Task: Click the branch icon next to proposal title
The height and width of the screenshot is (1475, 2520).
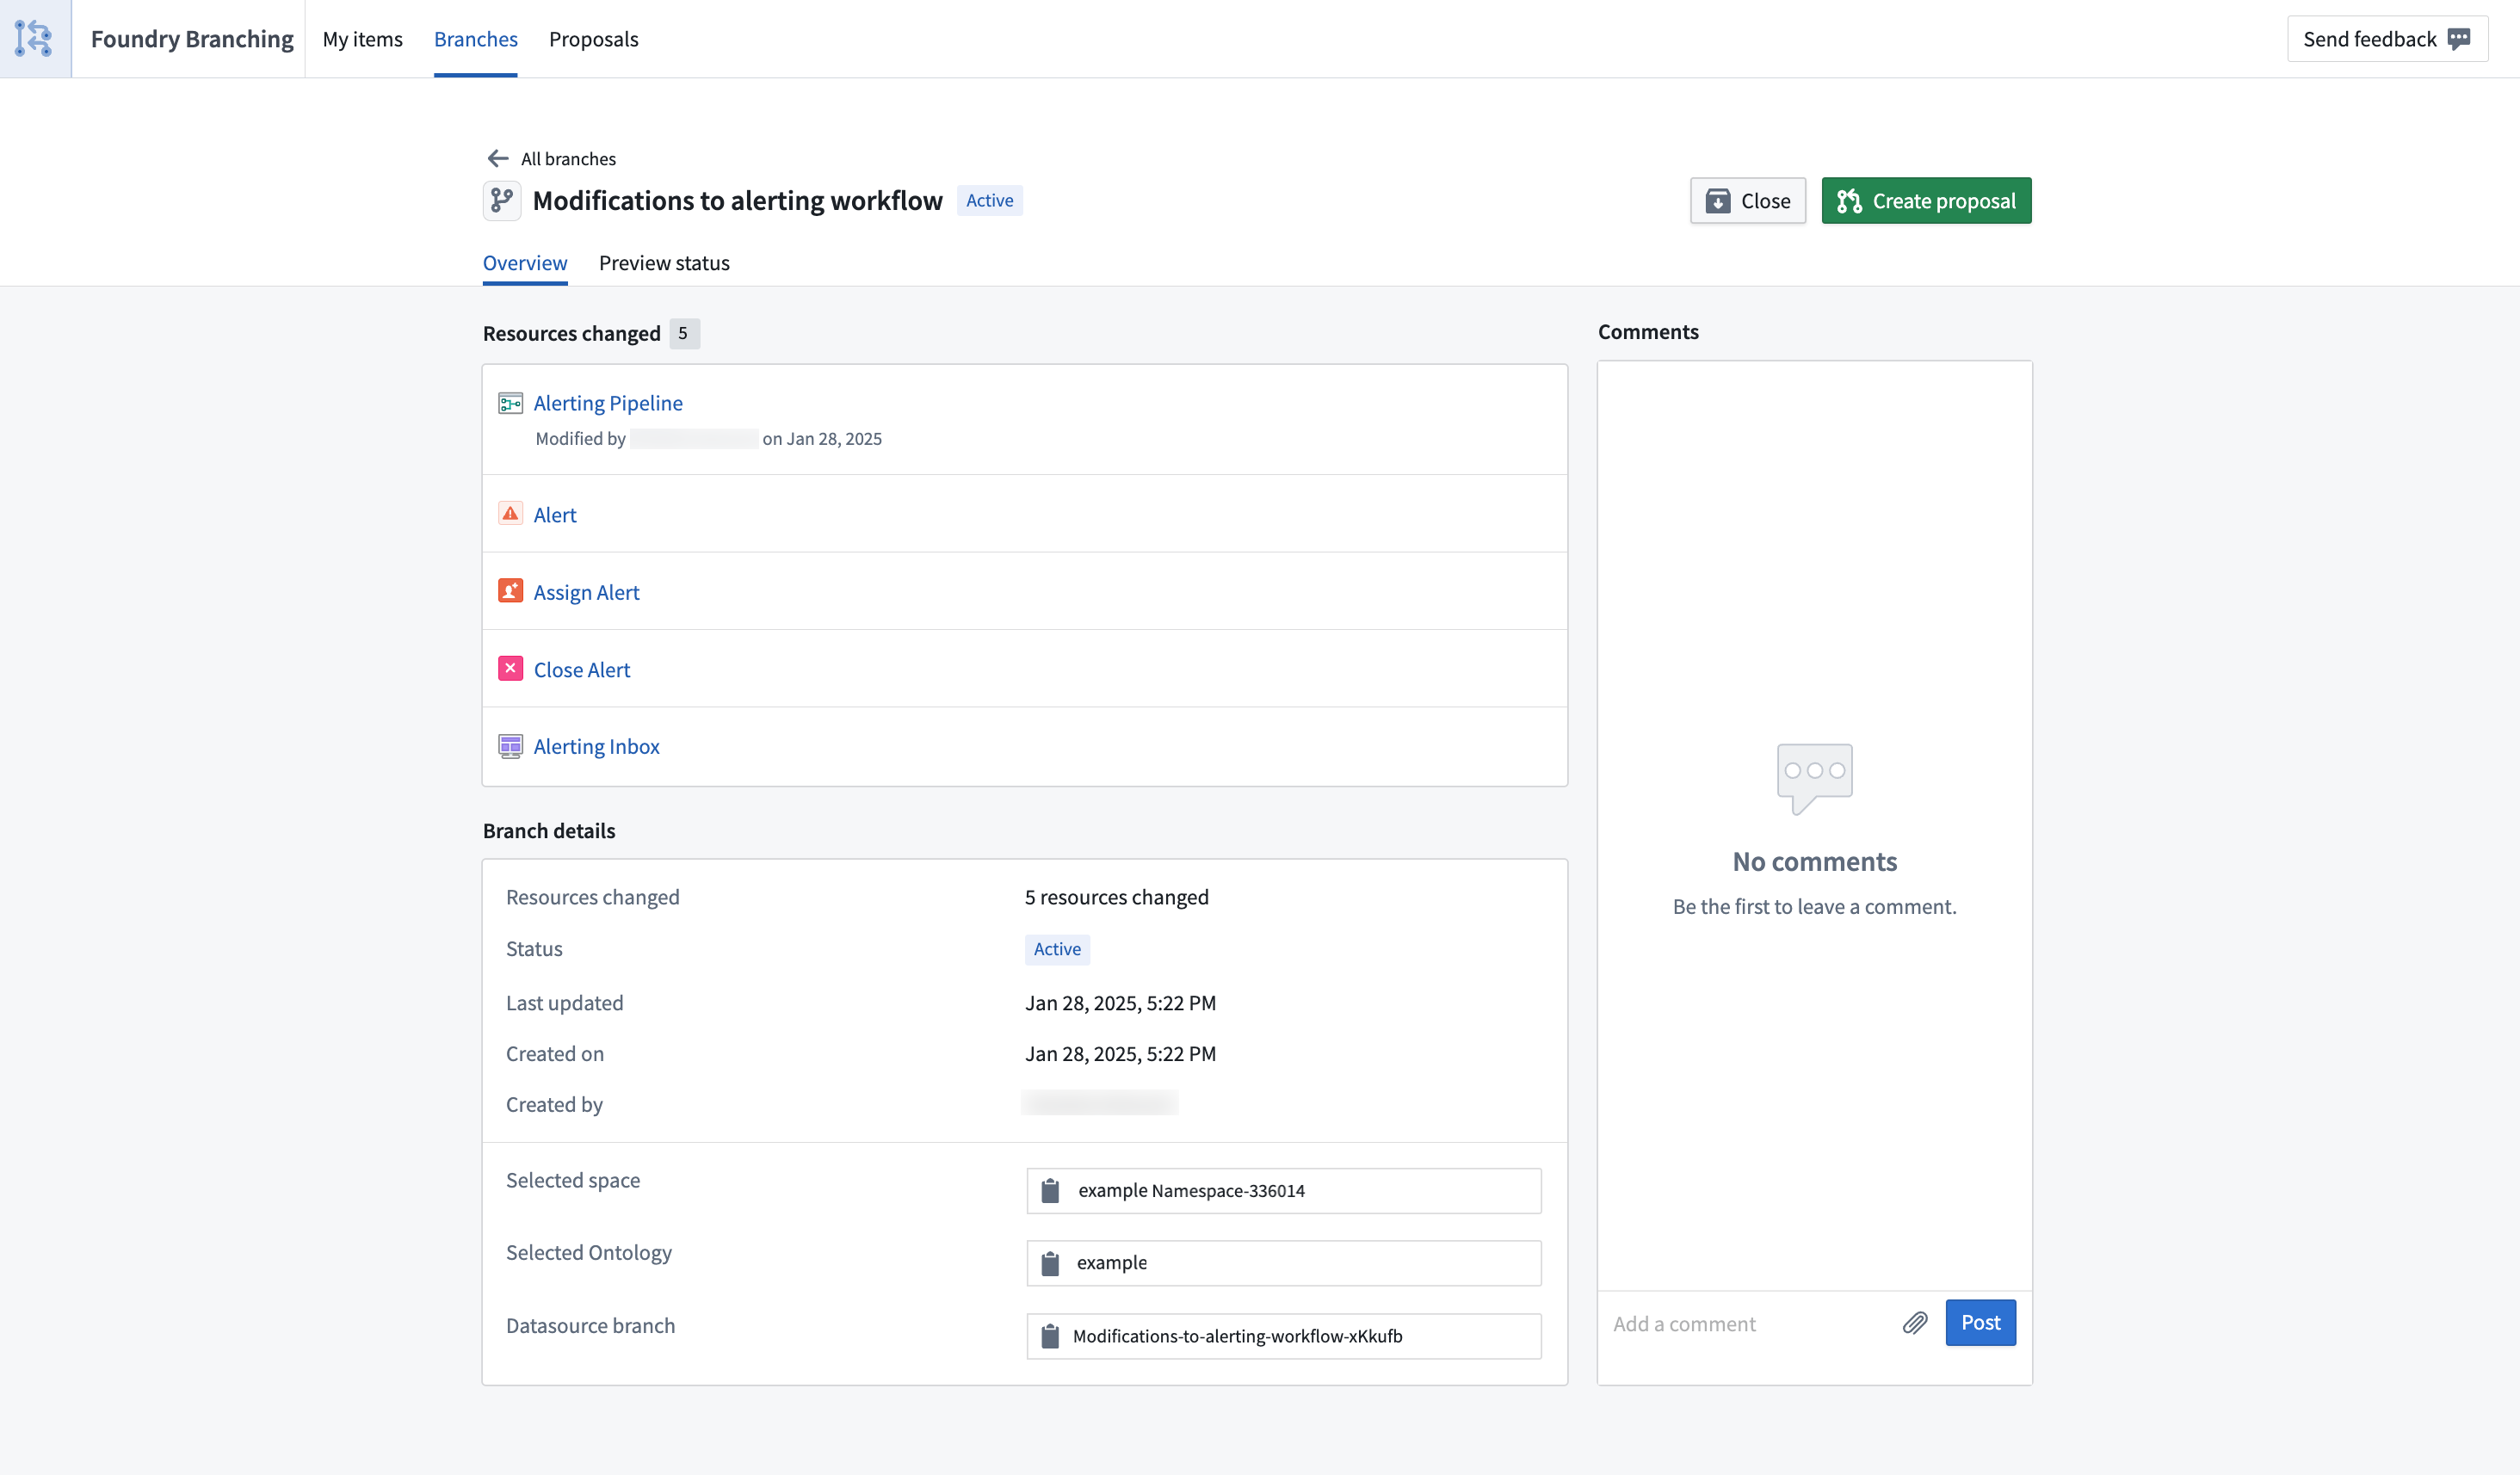Action: (x=503, y=201)
